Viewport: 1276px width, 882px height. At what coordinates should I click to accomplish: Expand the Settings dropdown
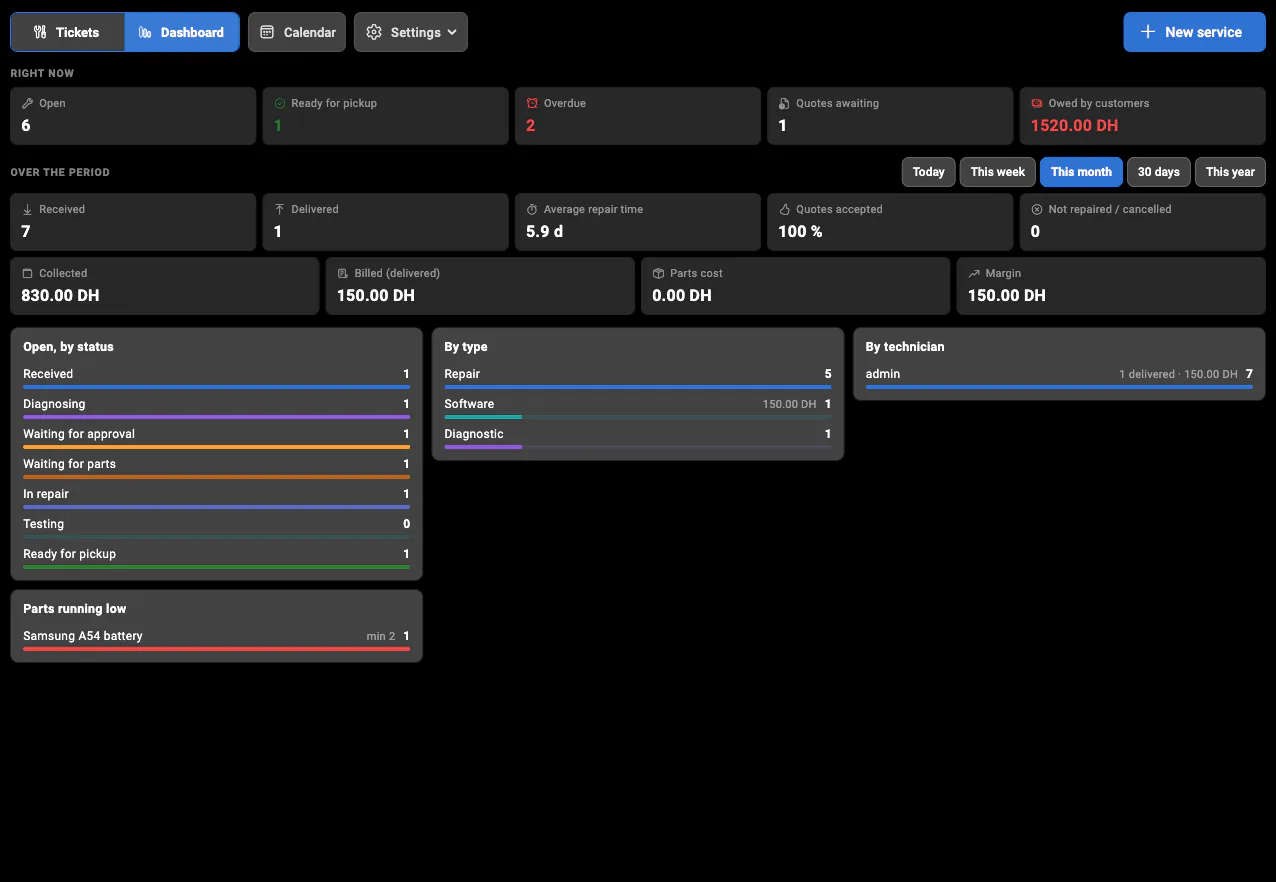[x=410, y=32]
